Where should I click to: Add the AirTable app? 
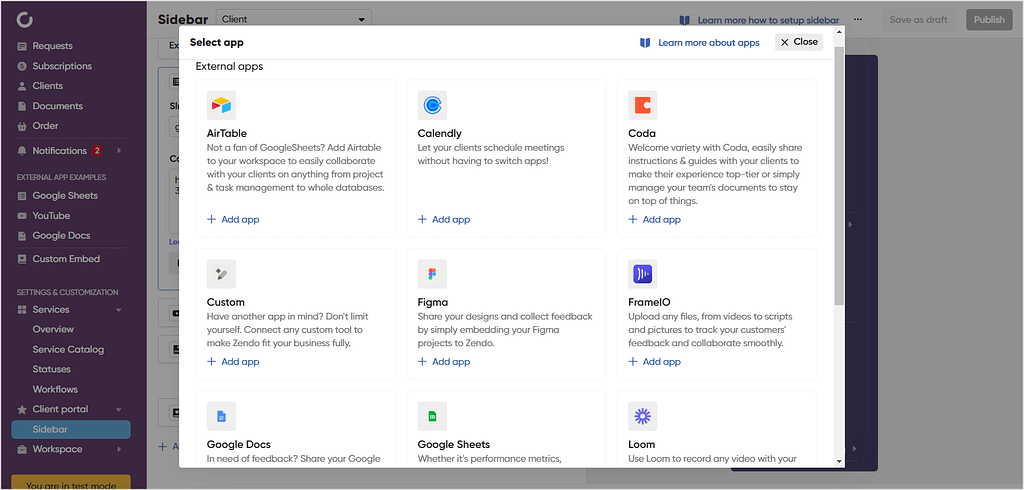[233, 220]
